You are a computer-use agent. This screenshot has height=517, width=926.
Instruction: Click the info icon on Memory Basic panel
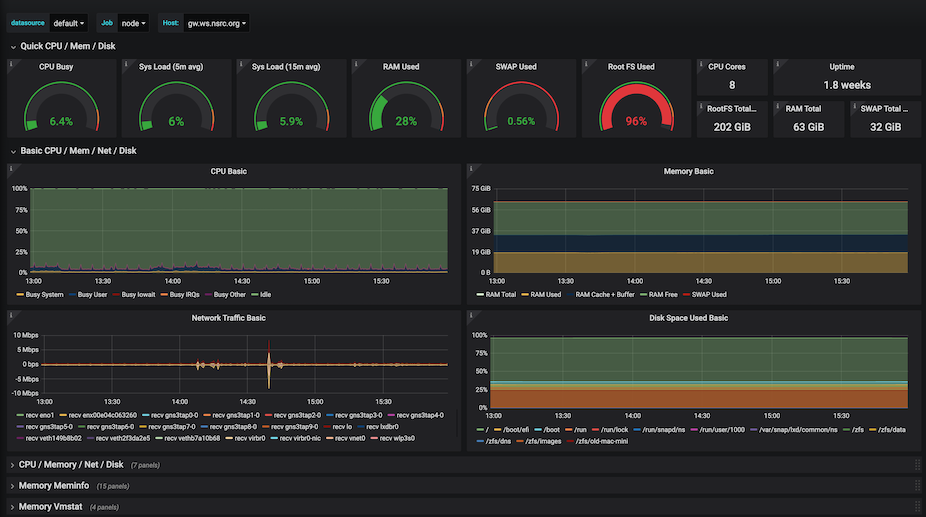[470, 168]
